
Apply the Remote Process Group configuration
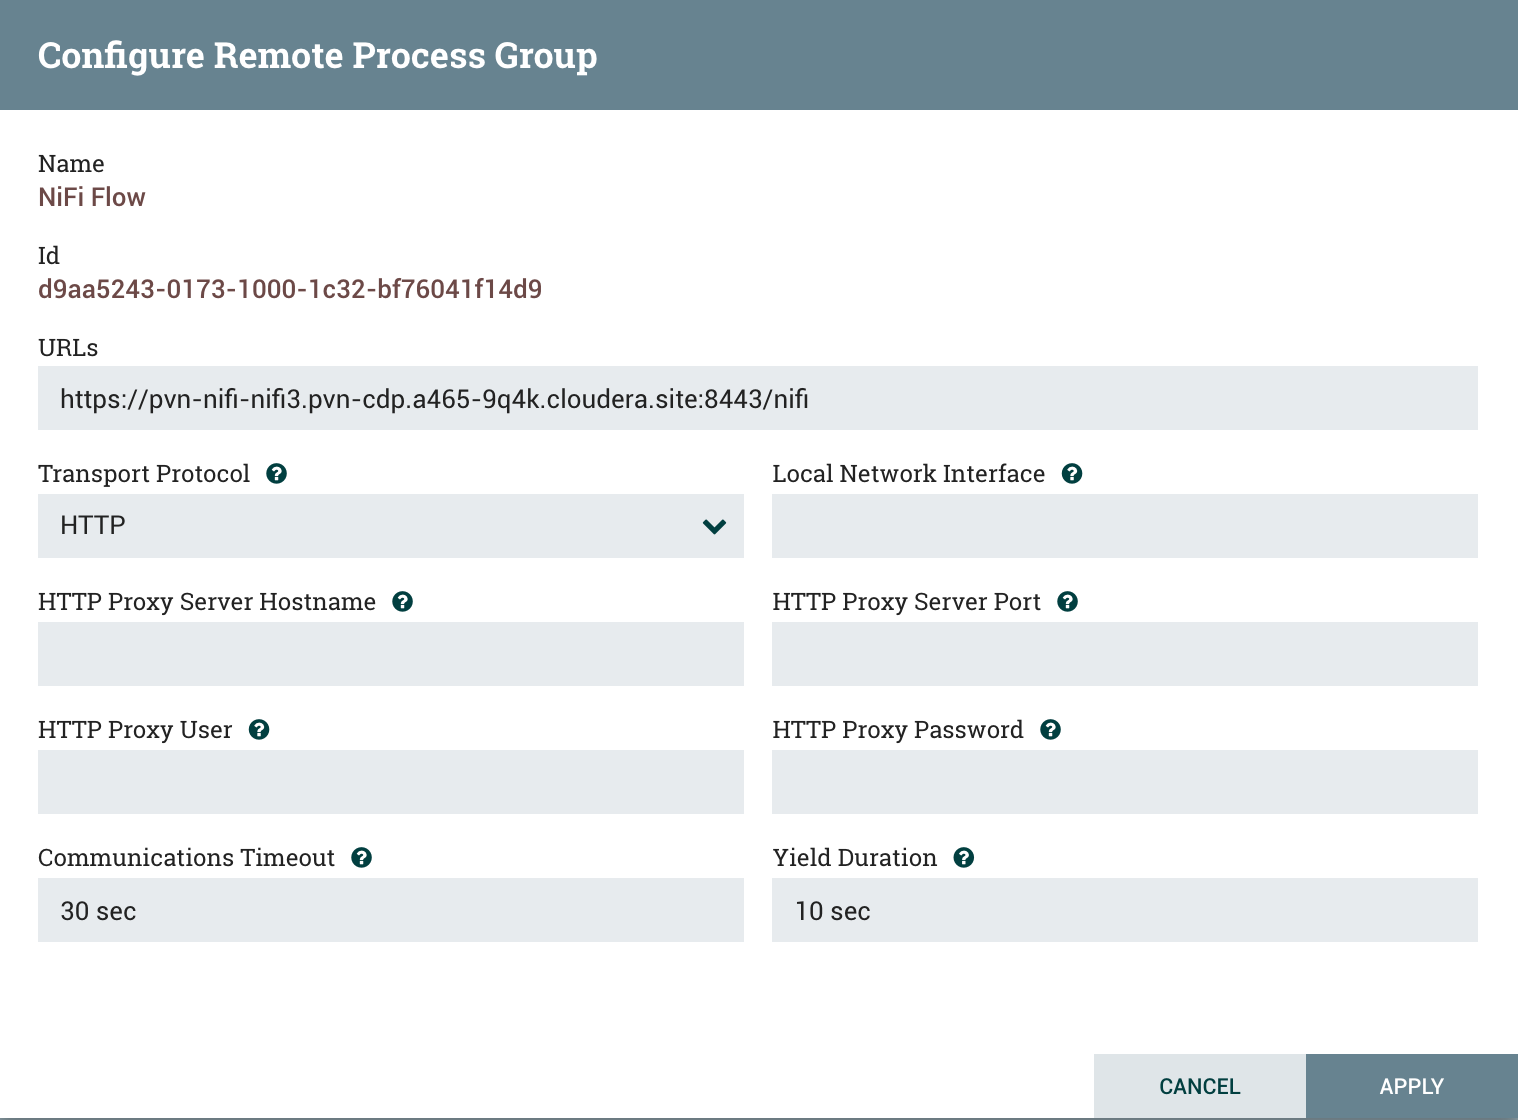pos(1411,1086)
